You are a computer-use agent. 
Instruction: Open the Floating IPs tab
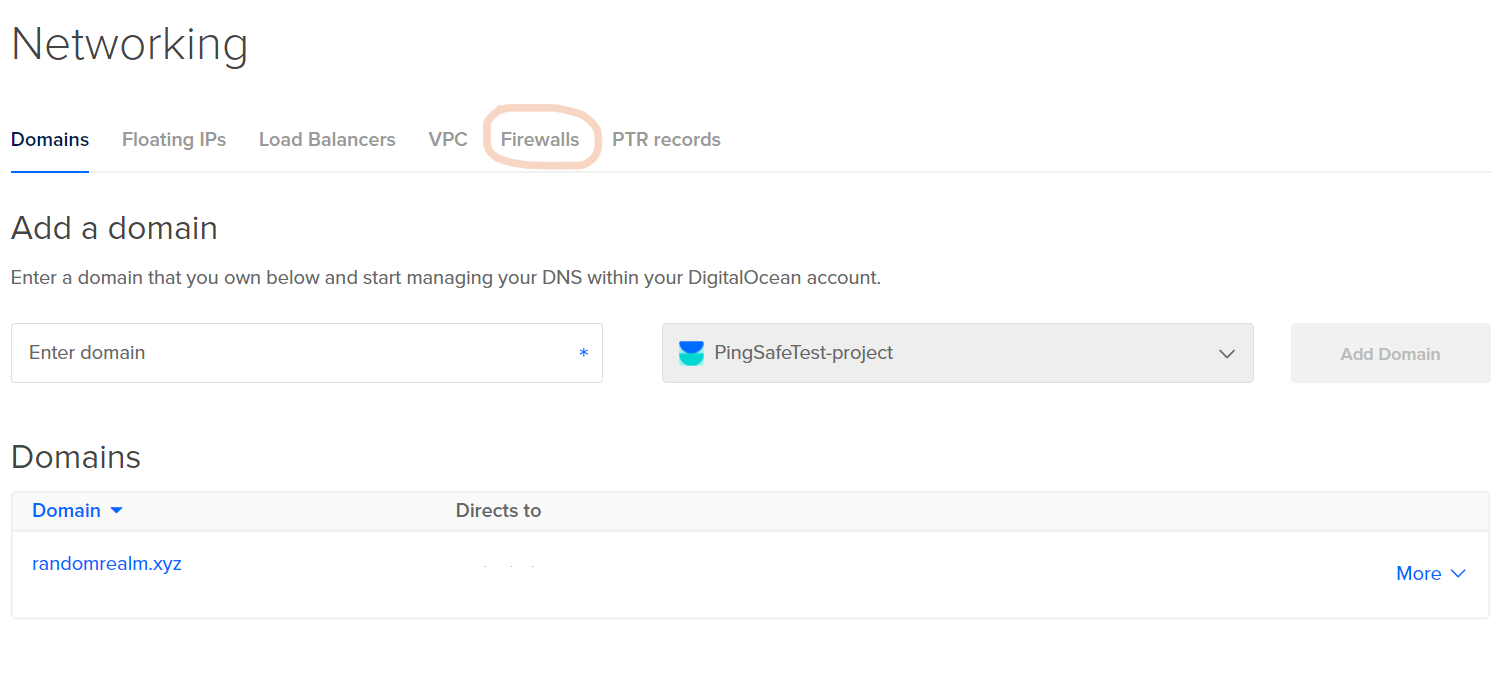click(174, 140)
